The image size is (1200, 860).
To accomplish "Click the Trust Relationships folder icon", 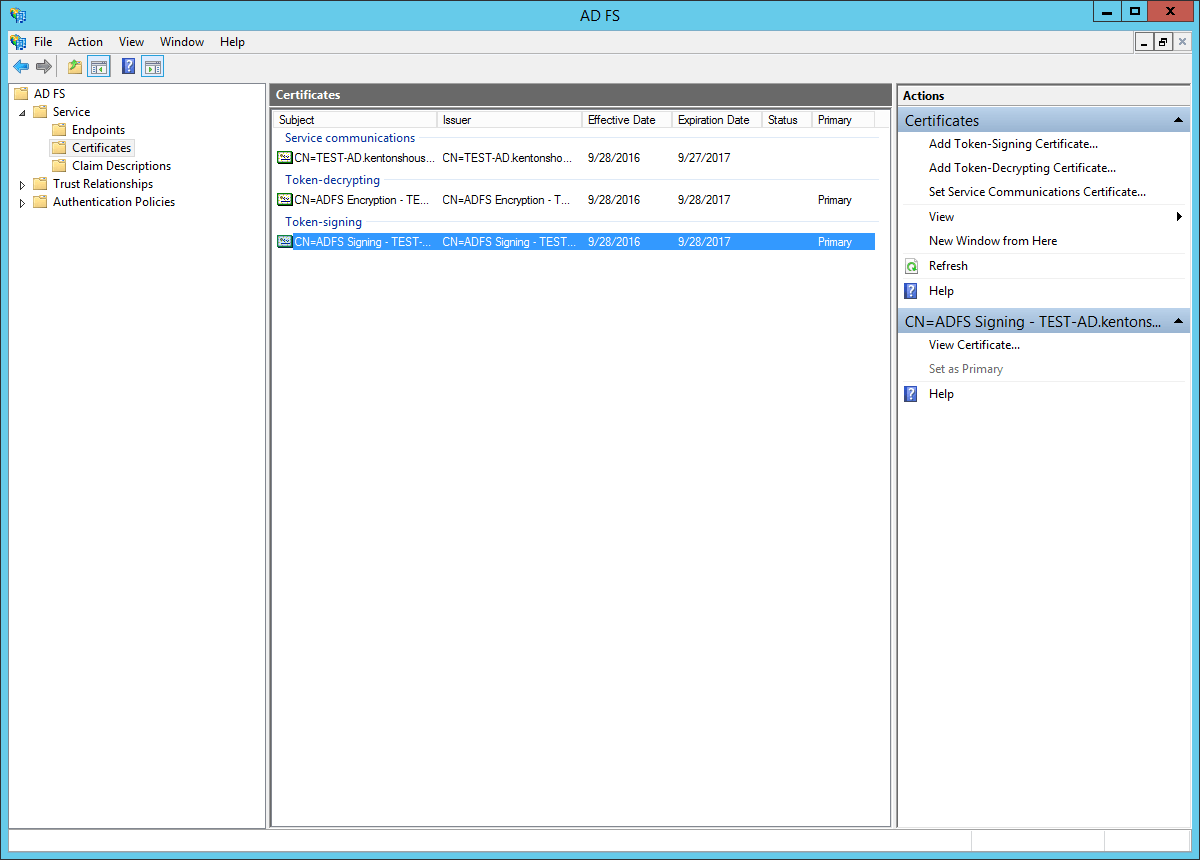I will [x=40, y=184].
